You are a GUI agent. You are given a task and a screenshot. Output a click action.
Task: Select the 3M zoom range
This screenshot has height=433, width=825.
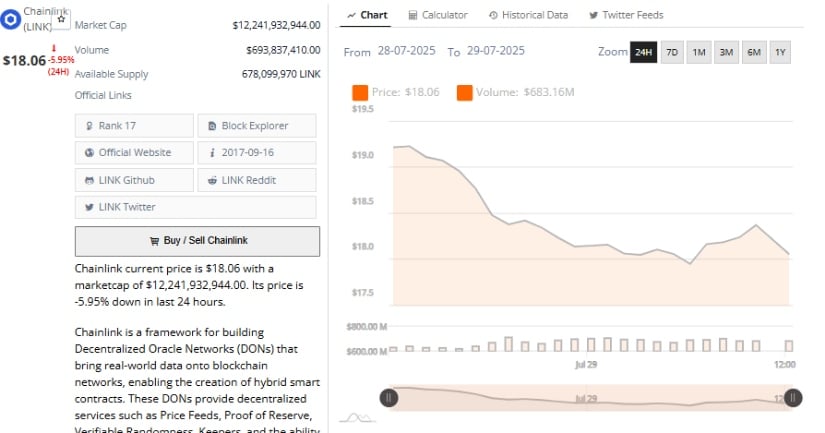726,52
